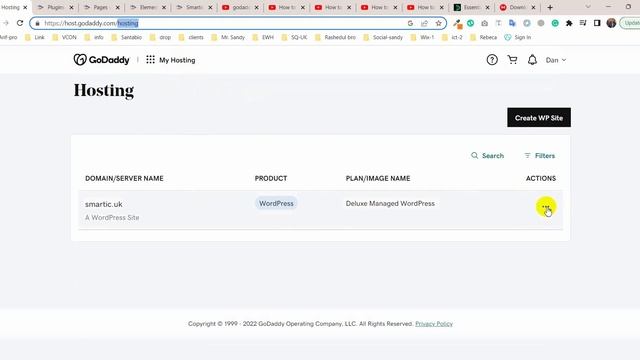Open the Sign In bookmark
This screenshot has height=360, width=640.
point(518,37)
